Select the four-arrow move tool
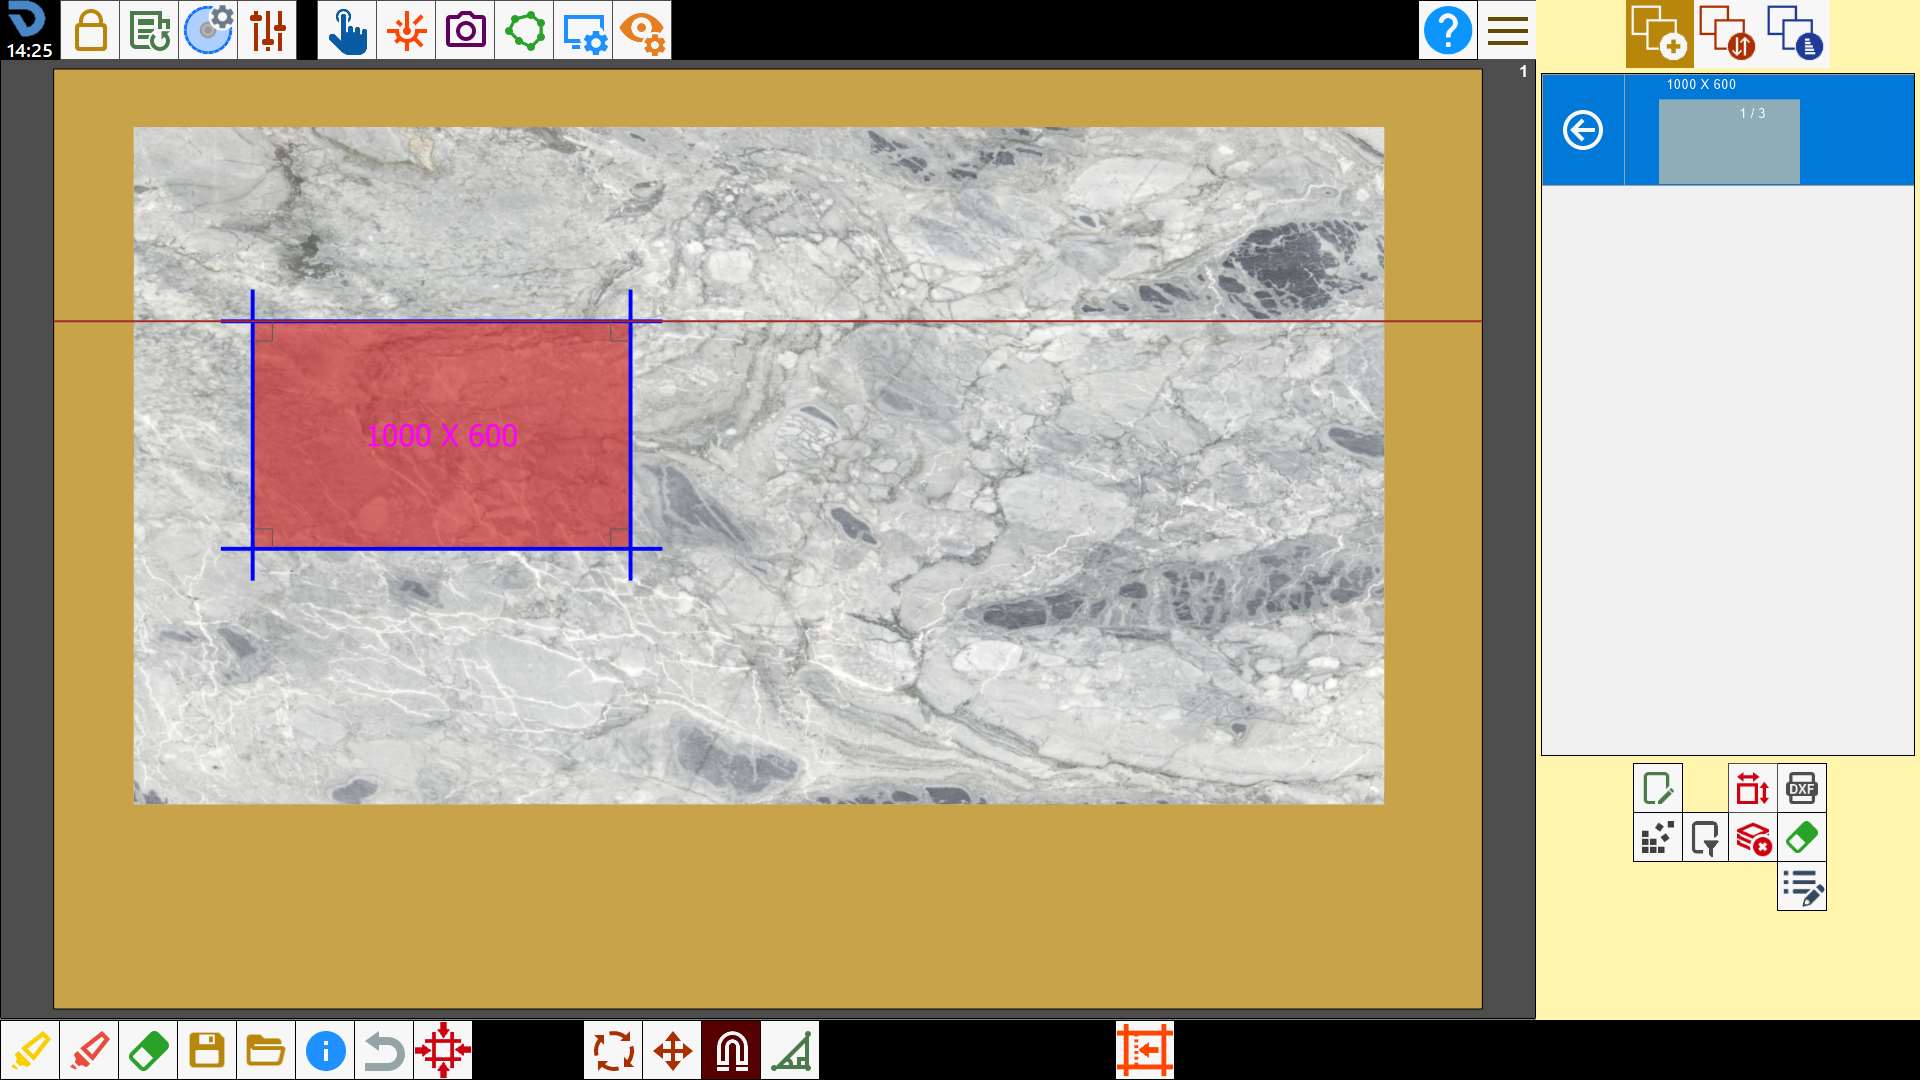This screenshot has width=1920, height=1080. coord(672,1050)
